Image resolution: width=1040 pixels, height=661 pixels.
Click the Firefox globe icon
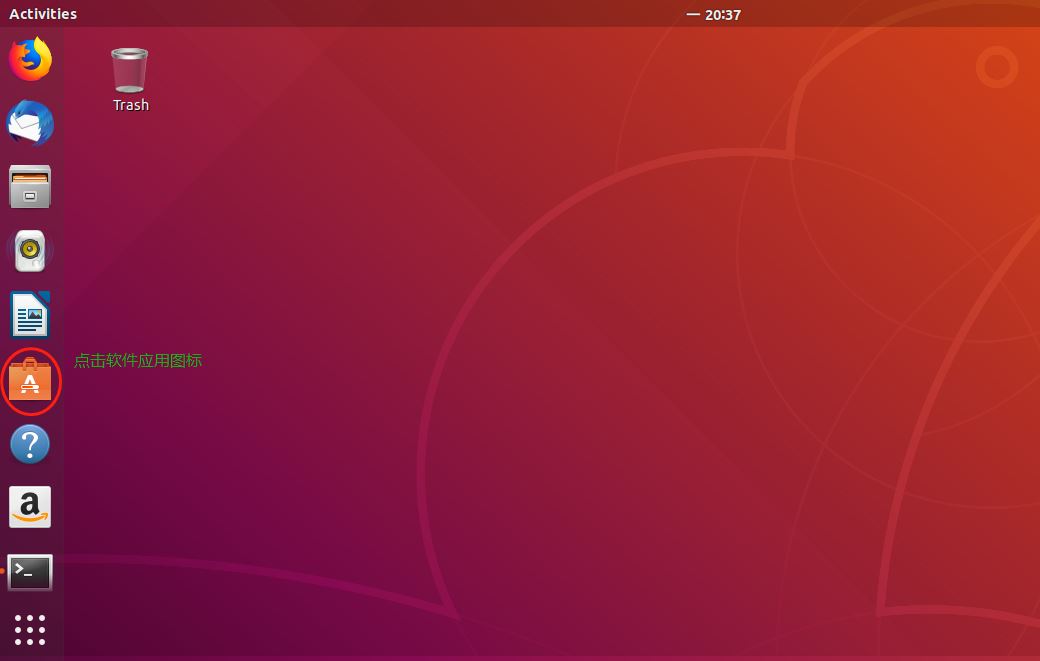point(30,59)
